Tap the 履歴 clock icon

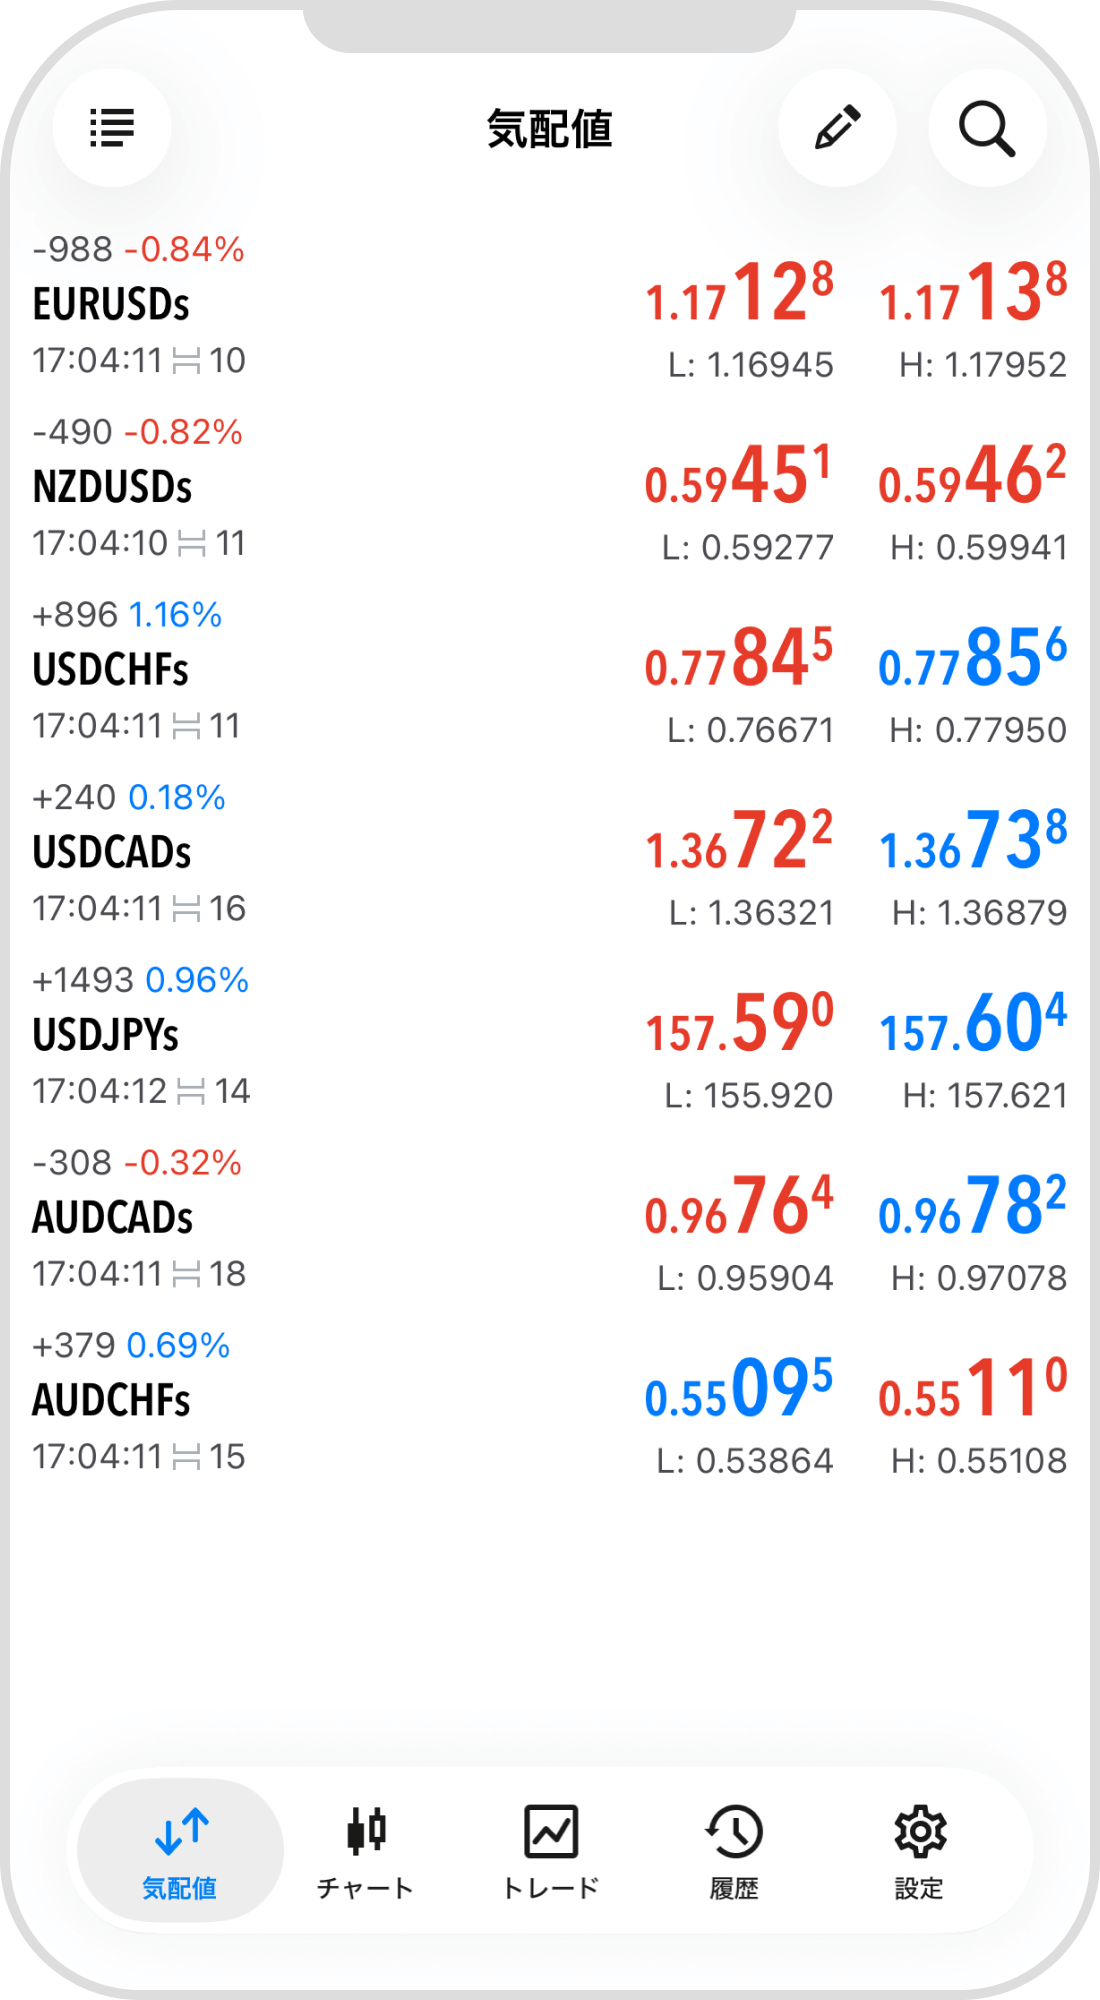click(735, 1832)
